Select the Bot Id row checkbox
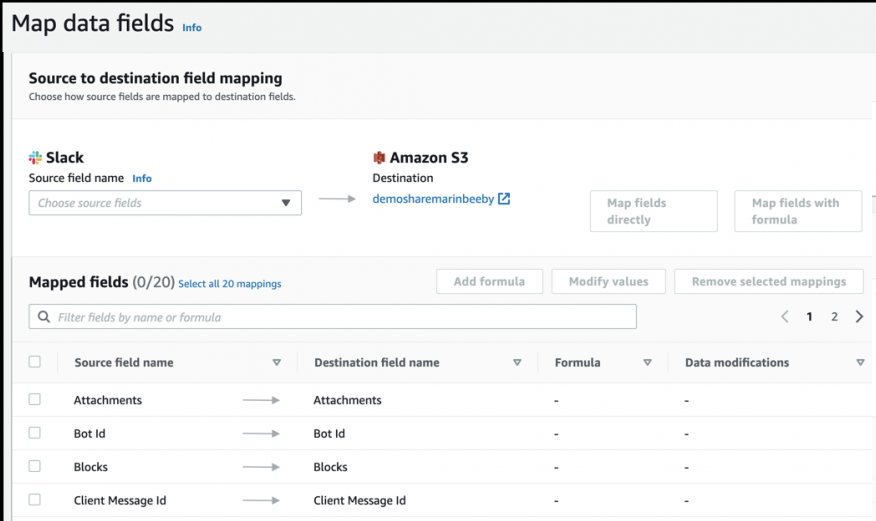The image size is (876, 521). [35, 433]
